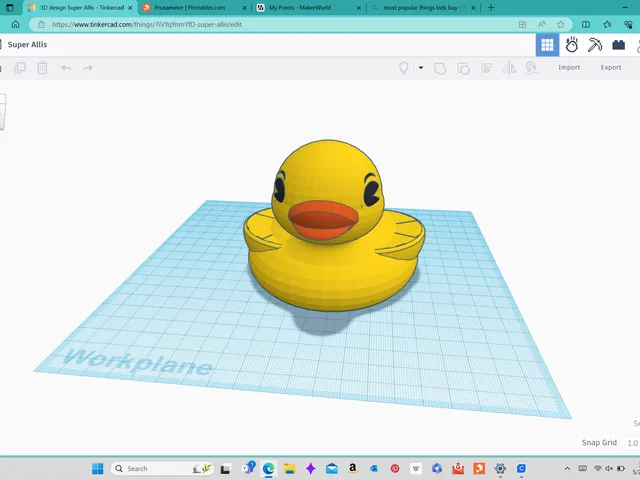640x480 pixels.
Task: Click the Import button
Action: (569, 68)
